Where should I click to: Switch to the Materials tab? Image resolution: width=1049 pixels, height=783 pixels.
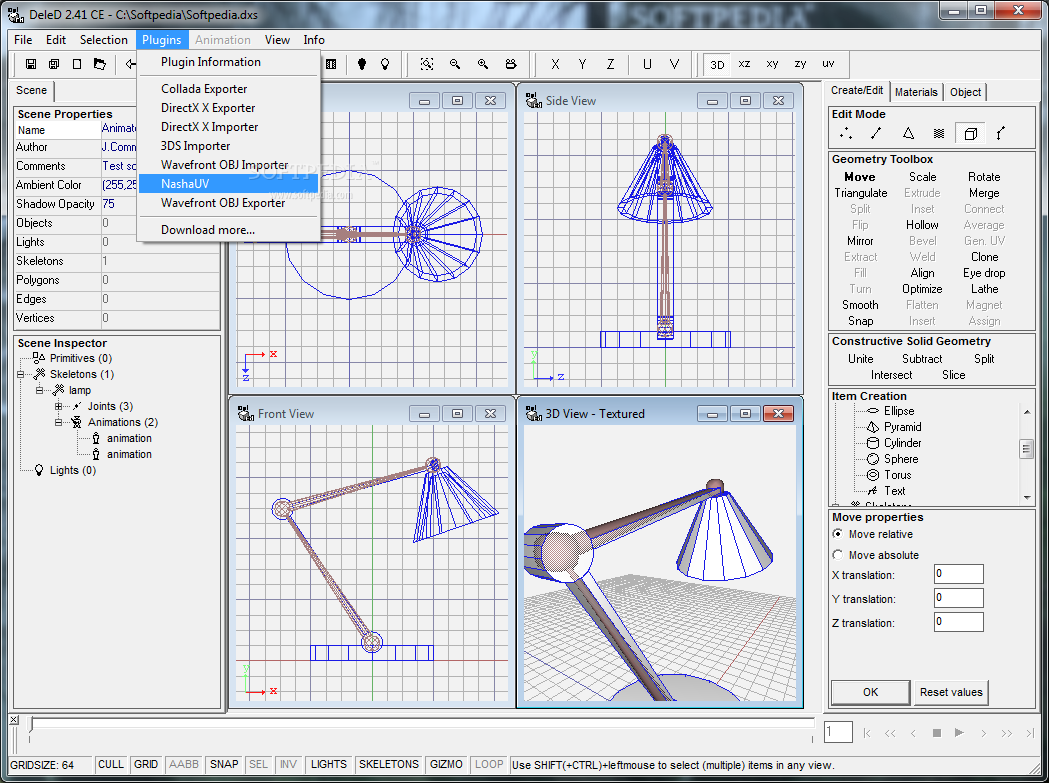pos(916,92)
